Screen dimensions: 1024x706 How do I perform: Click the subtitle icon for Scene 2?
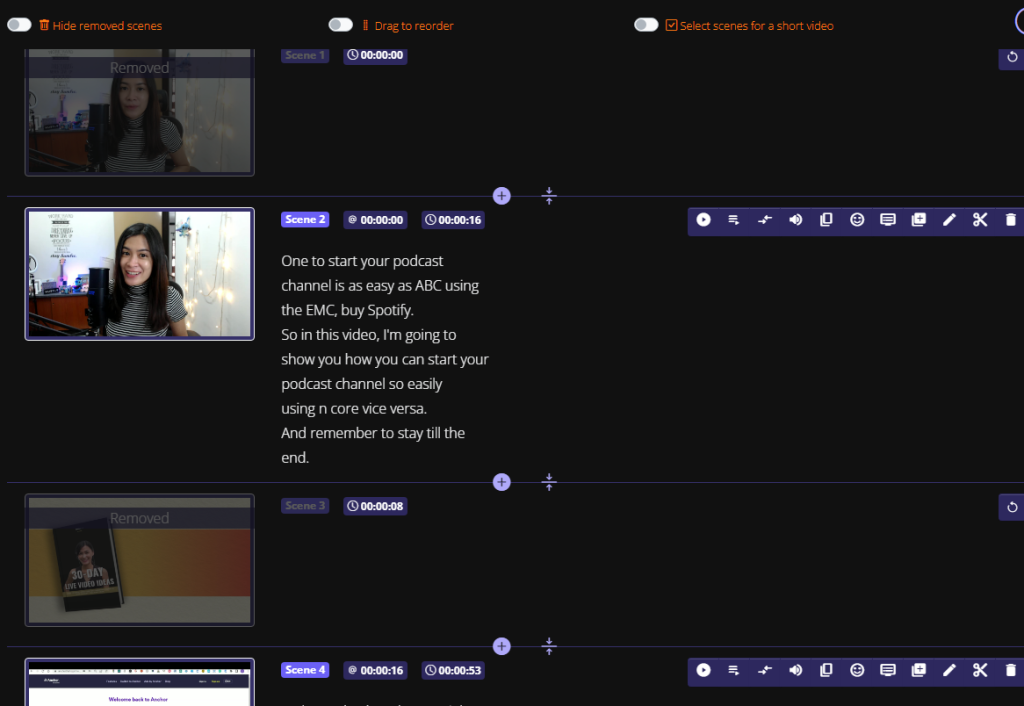887,220
